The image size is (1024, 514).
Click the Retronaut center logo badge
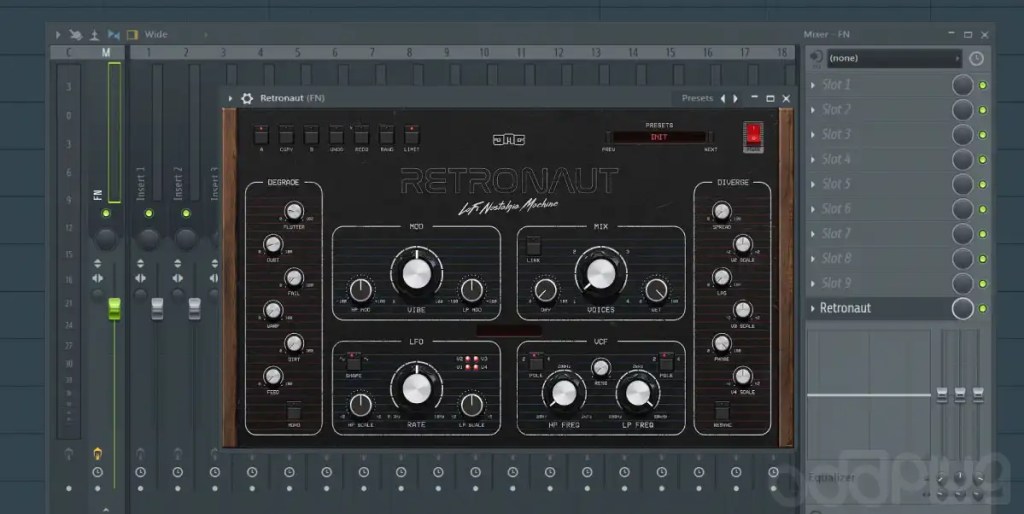pyautogui.click(x=509, y=140)
